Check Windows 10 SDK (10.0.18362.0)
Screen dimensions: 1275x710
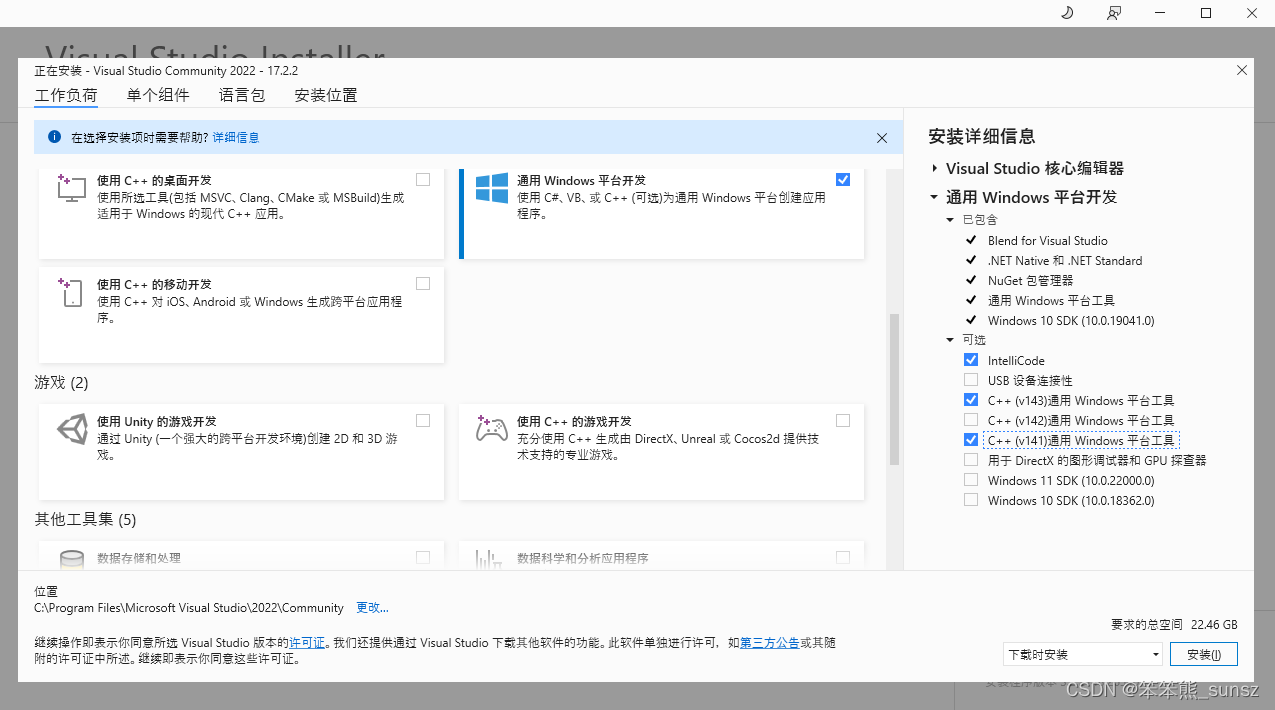coord(971,500)
